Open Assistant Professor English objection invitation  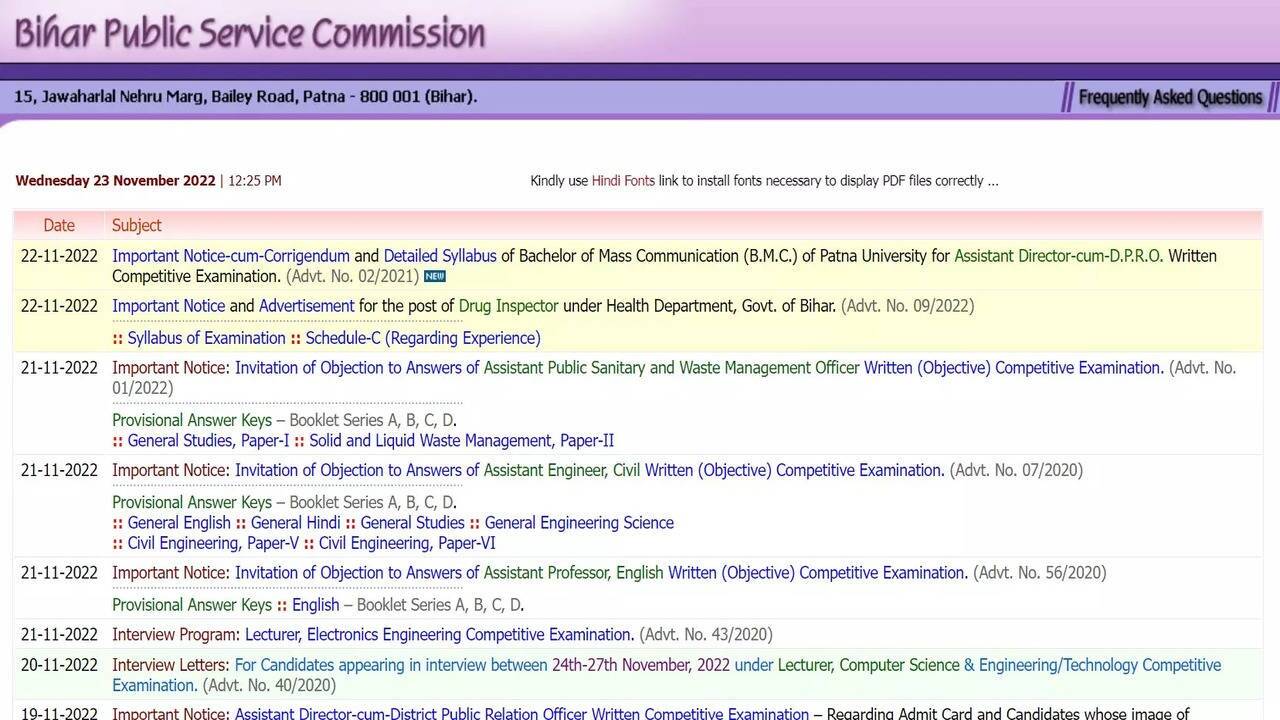pyautogui.click(x=600, y=573)
